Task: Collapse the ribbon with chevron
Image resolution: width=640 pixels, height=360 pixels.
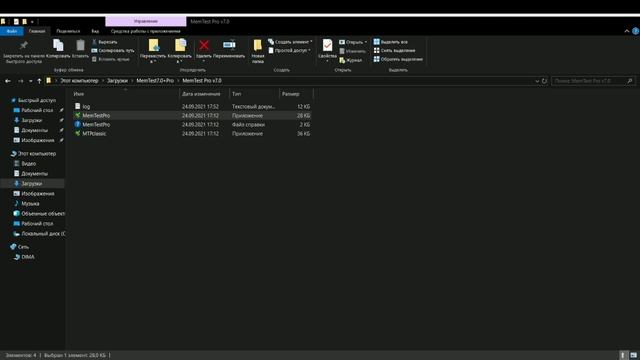Action: [x=627, y=31]
